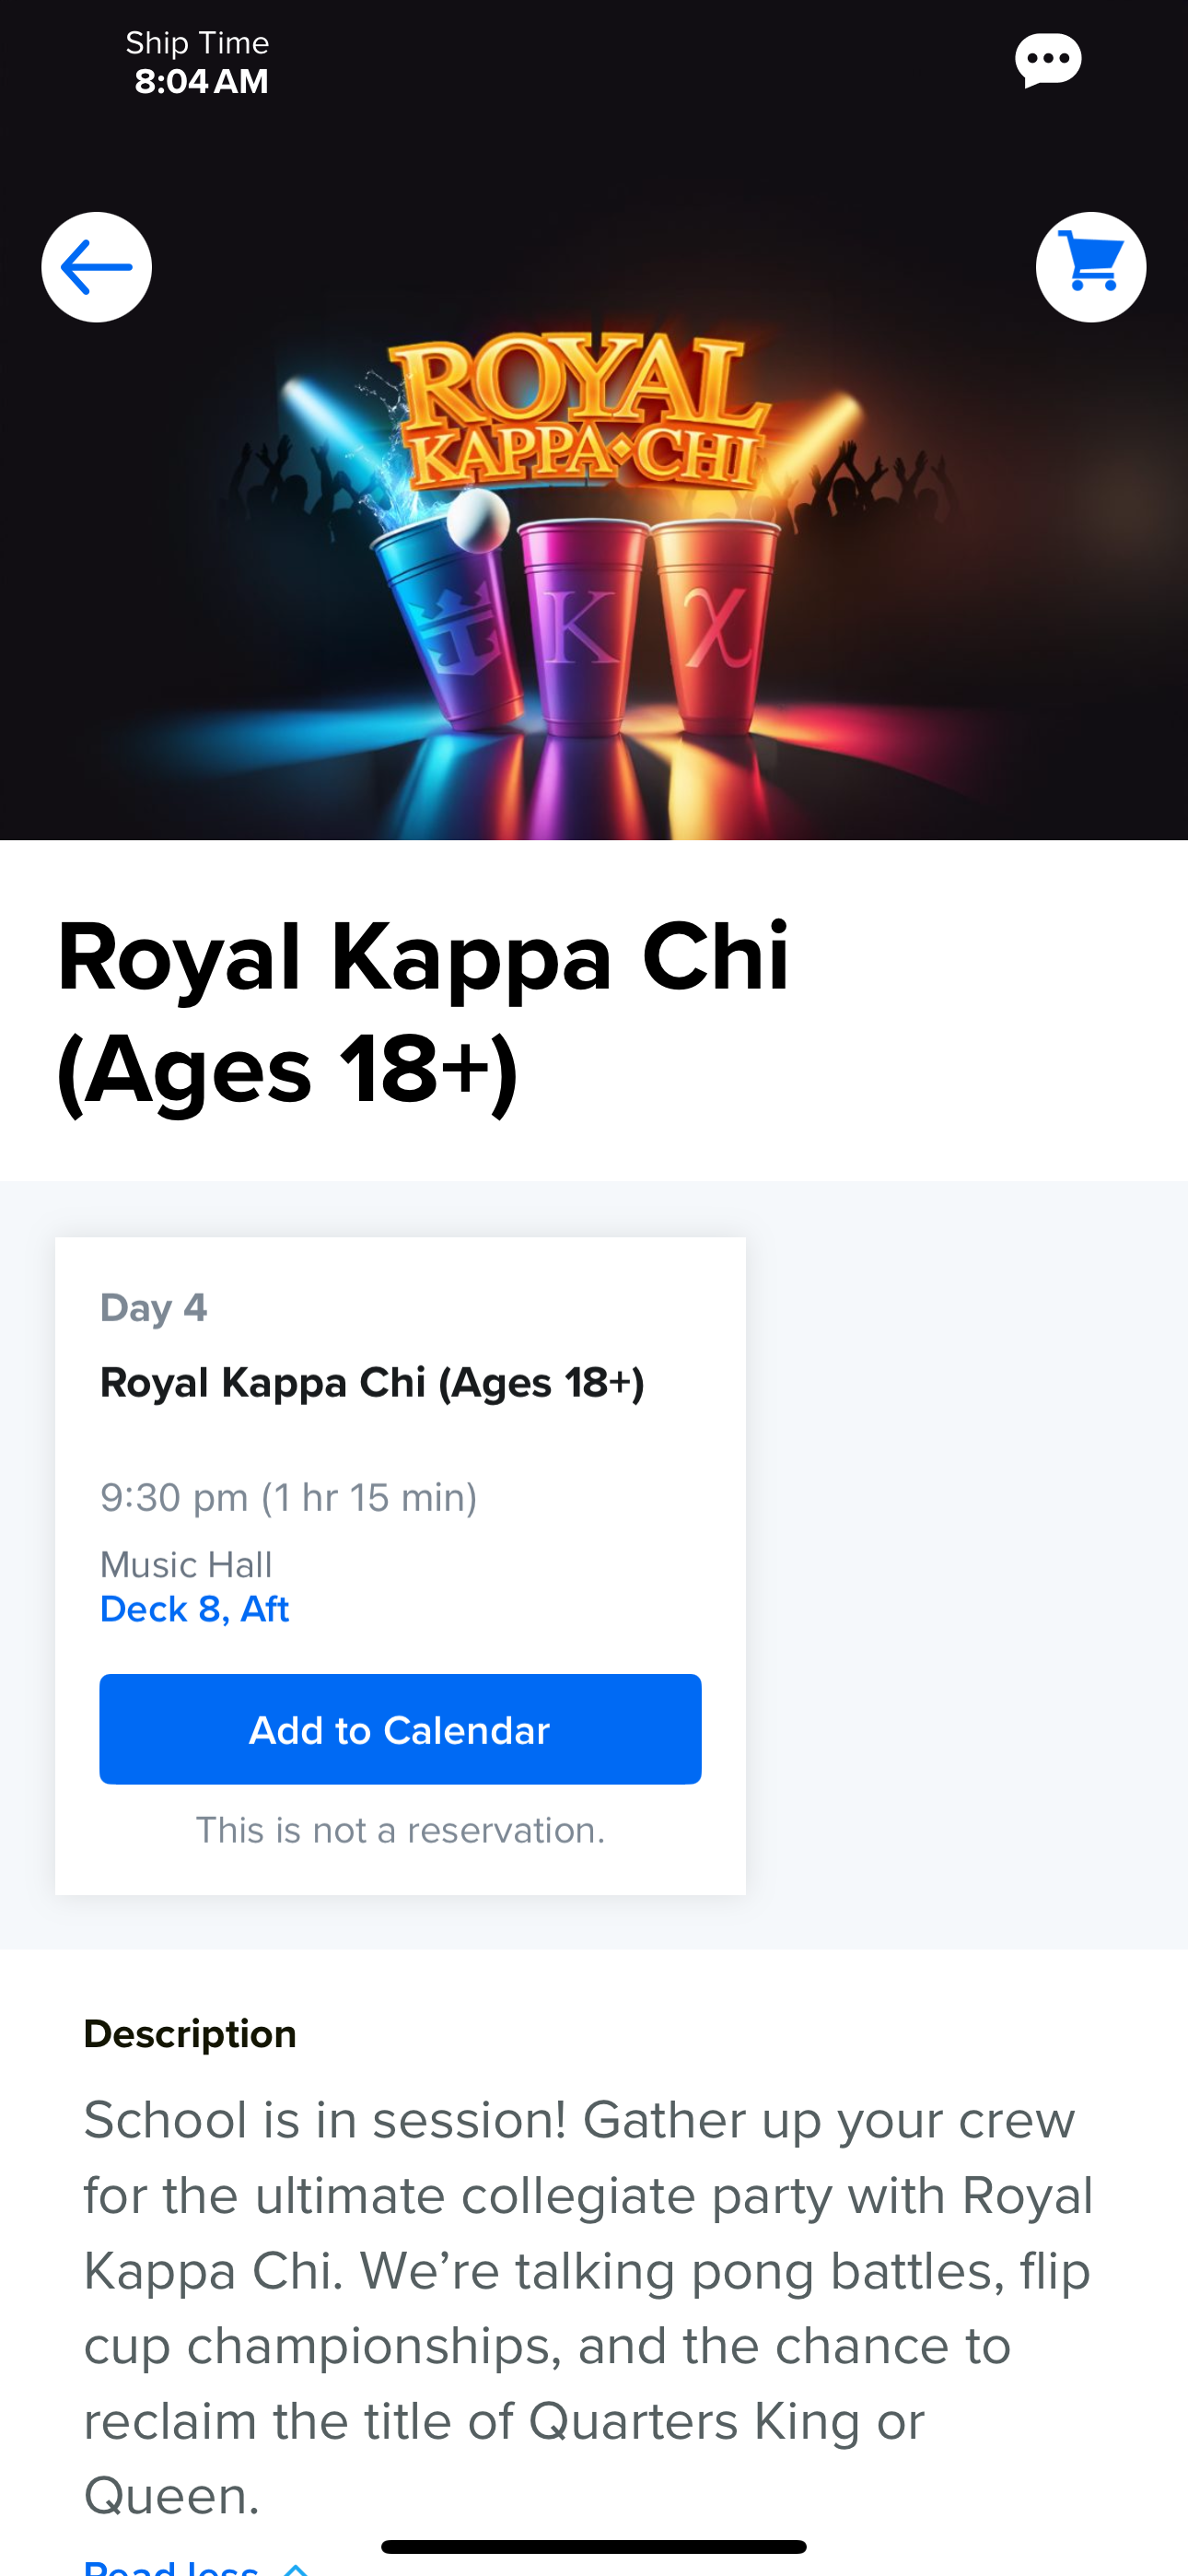Open the Deck 8, Aft location link
Viewport: 1188px width, 2576px height.
194,1609
